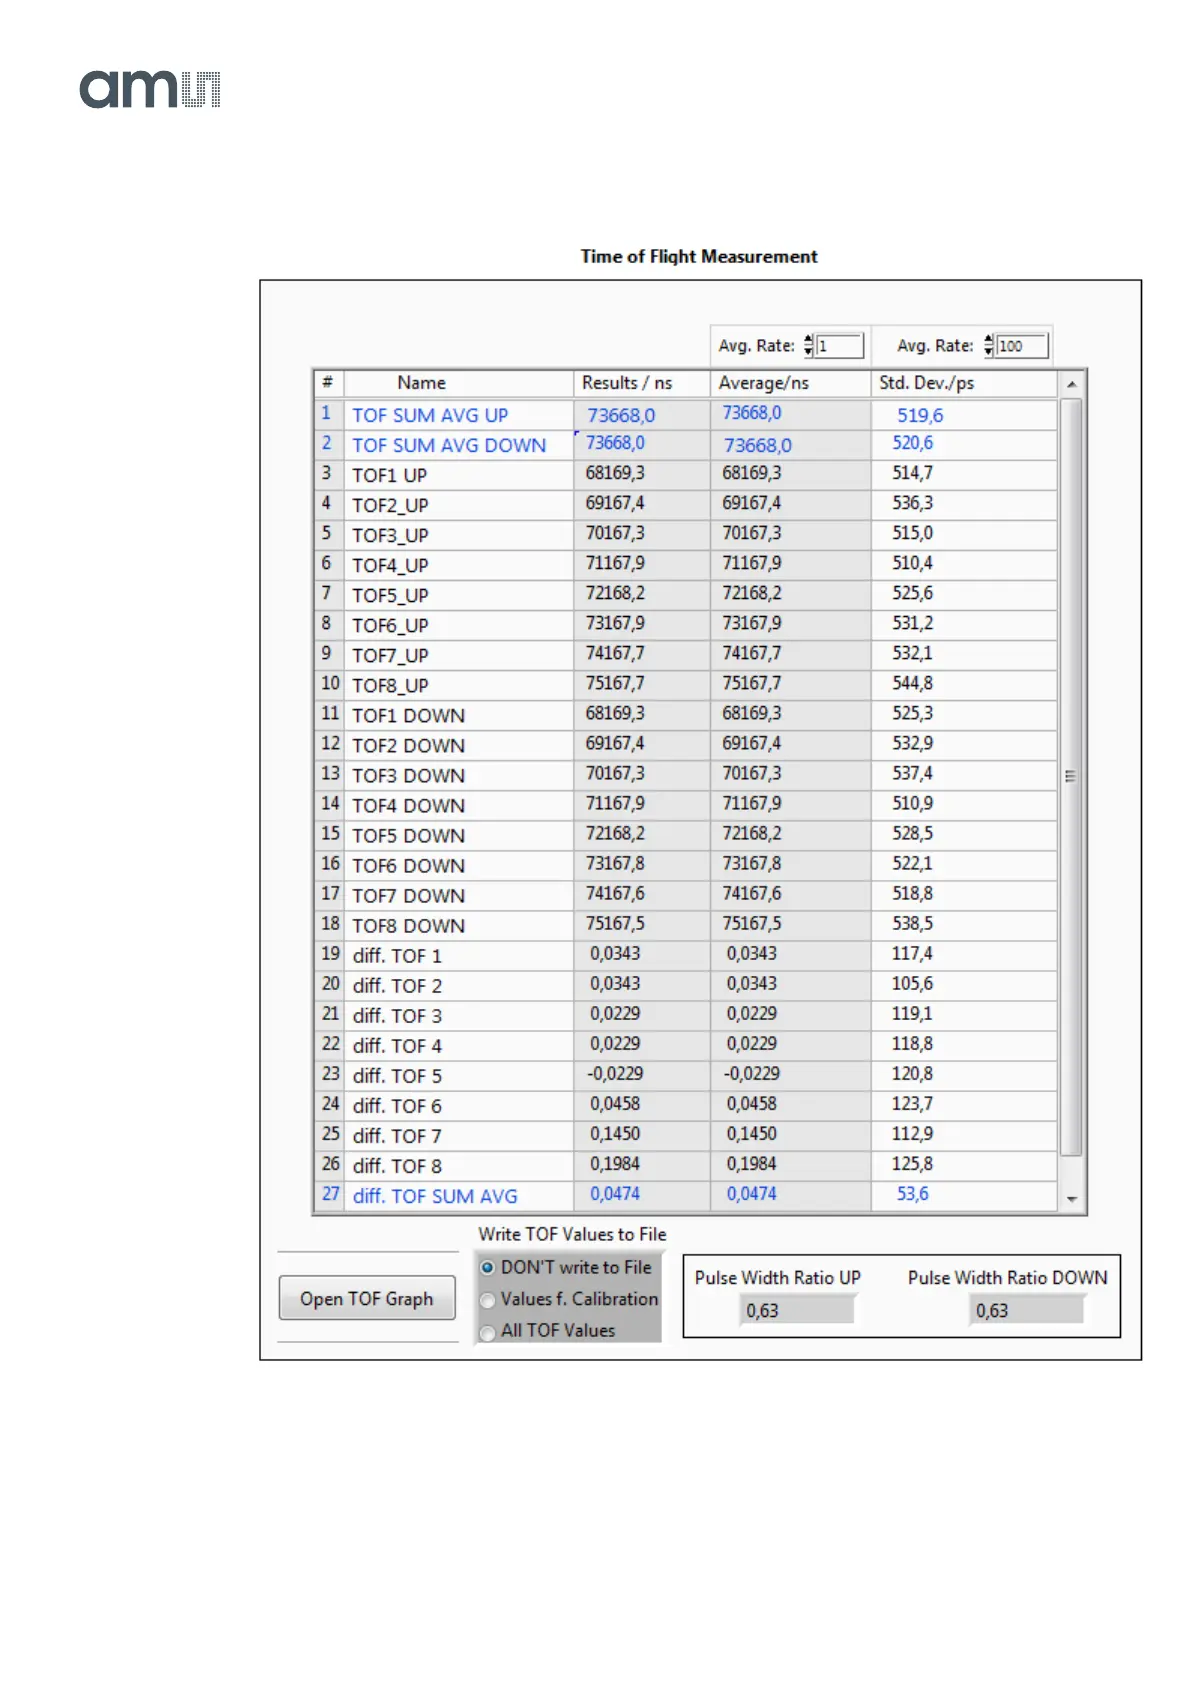Select the TOF7 DOWN row name
Screen dimensions: 1191x1684
(408, 896)
